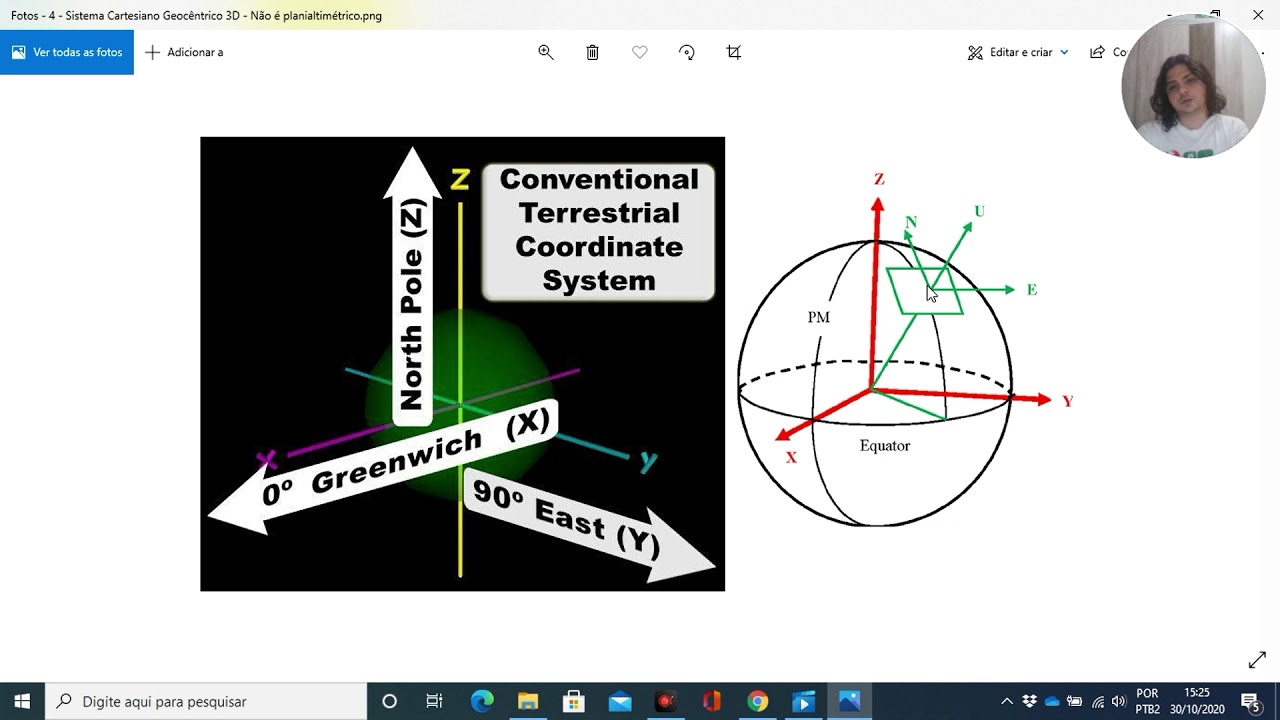1280x720 pixels.
Task: Click POR PTB2 language indicator
Action: coord(1148,701)
